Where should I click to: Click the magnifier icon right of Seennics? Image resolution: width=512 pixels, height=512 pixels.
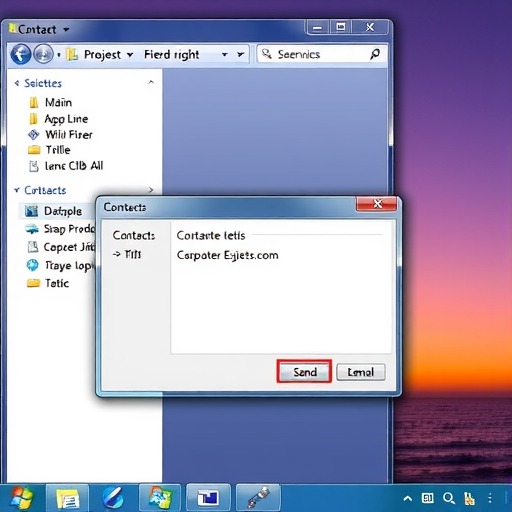click(375, 54)
